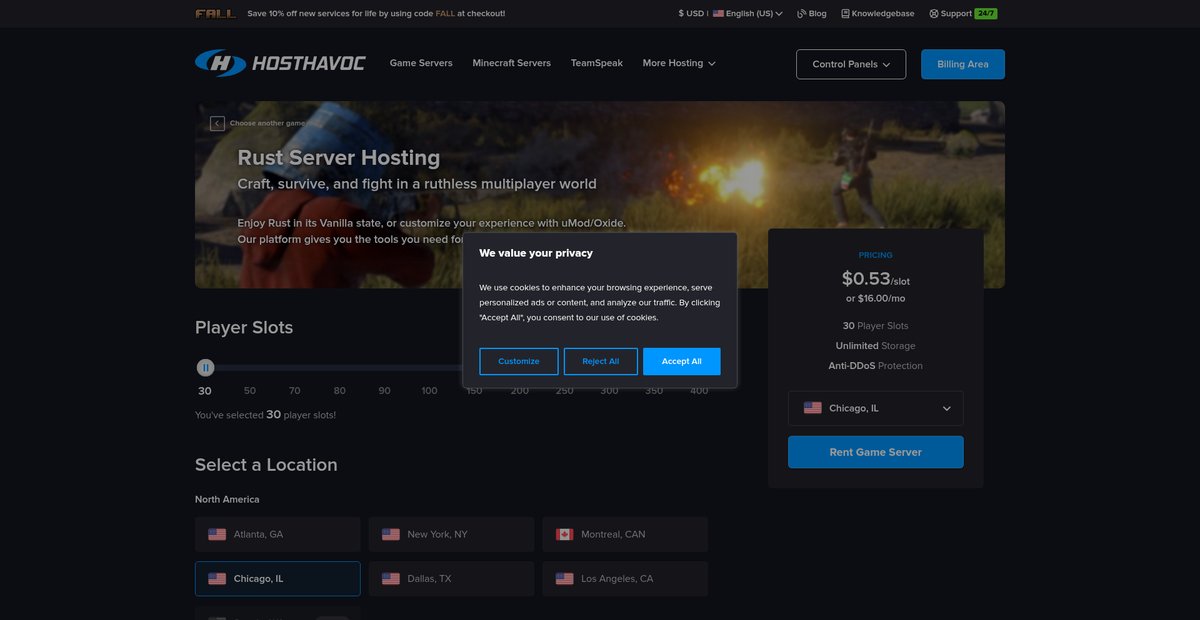1200x620 pixels.
Task: Click Accept All cookies
Action: pyautogui.click(x=682, y=361)
